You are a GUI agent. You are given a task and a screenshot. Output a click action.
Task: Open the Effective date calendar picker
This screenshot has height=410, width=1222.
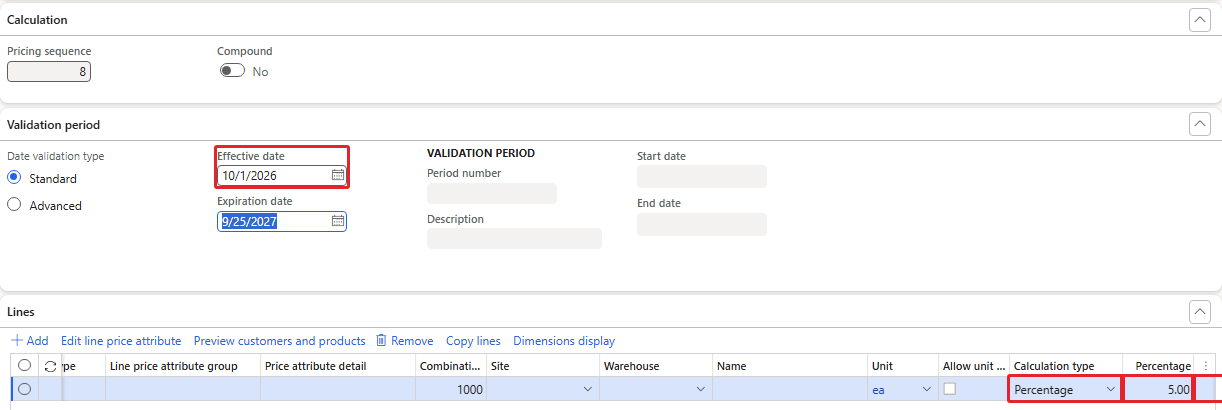click(x=338, y=175)
